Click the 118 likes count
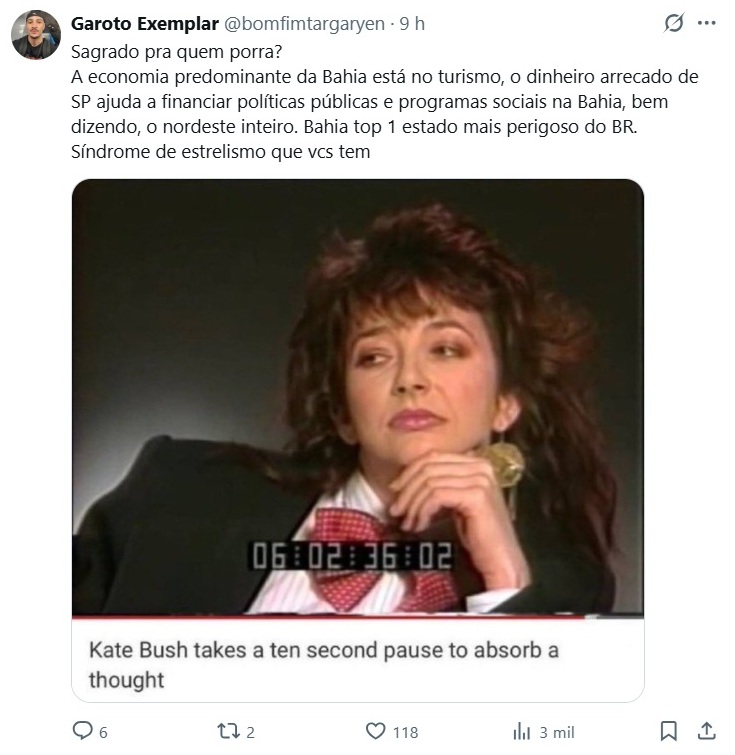Image resolution: width=735 pixels, height=755 pixels. pos(405,732)
